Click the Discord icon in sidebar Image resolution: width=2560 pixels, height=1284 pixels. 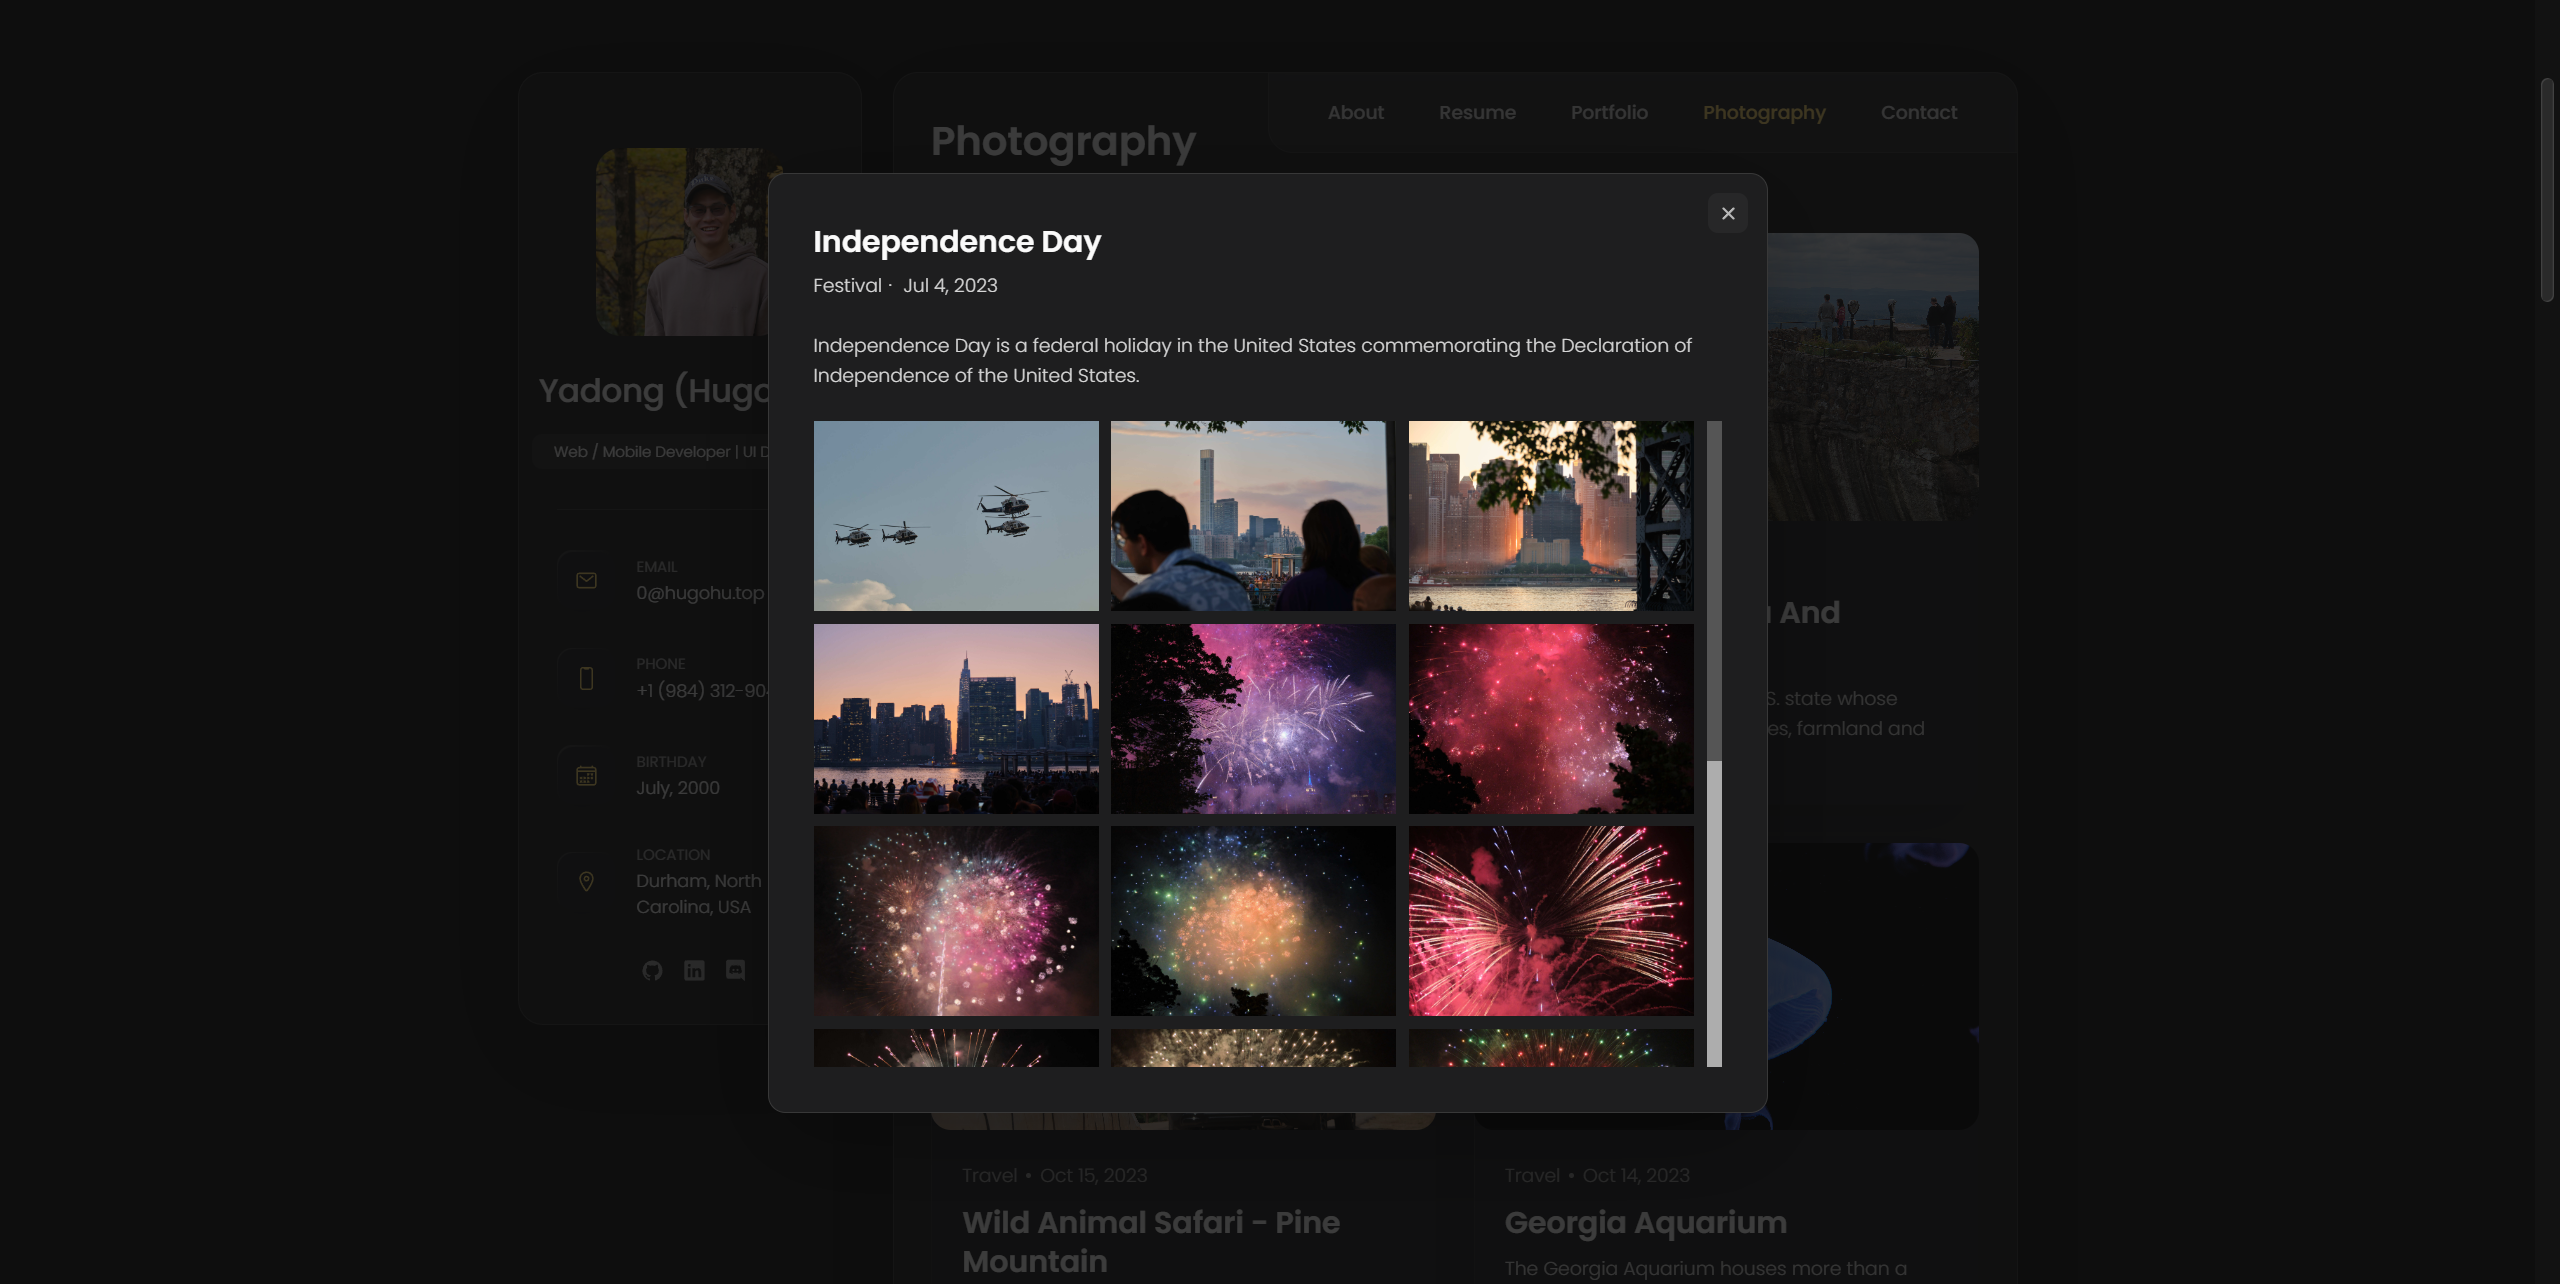pos(735,970)
